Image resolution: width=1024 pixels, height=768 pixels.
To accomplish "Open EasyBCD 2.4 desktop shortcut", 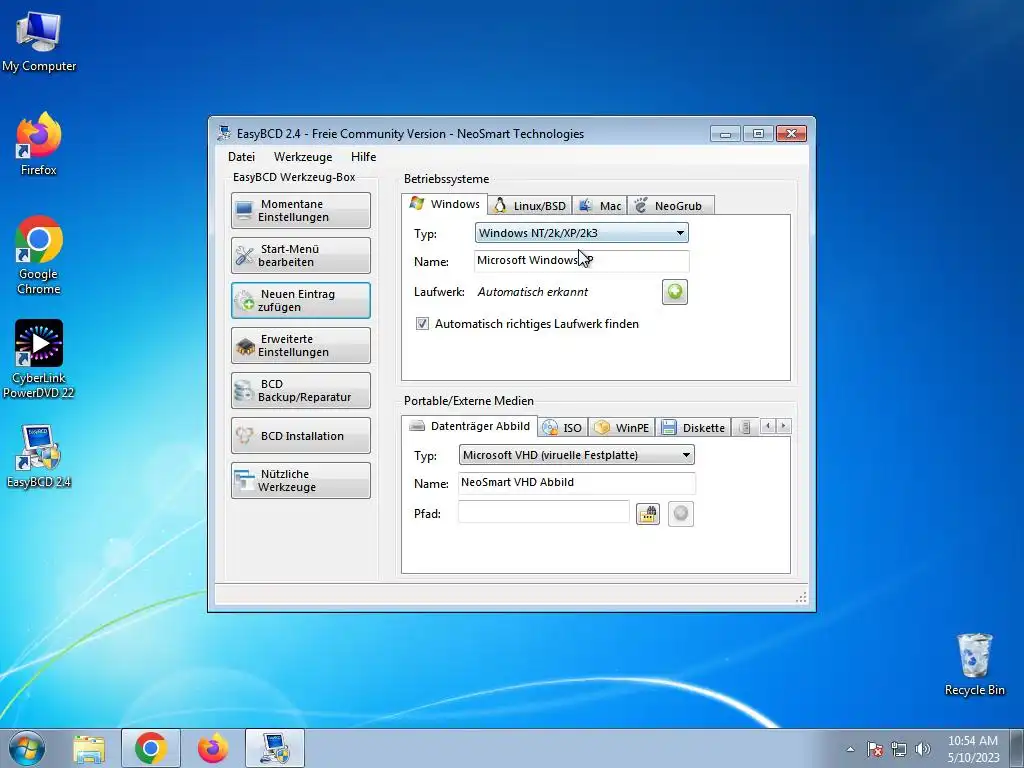I will [39, 456].
